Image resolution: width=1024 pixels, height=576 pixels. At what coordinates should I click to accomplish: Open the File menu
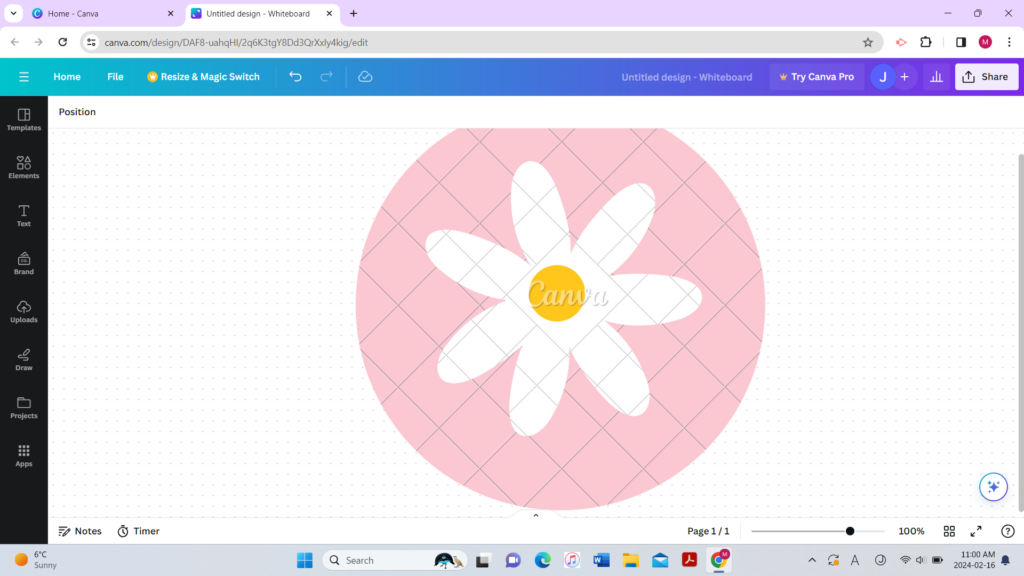115,77
